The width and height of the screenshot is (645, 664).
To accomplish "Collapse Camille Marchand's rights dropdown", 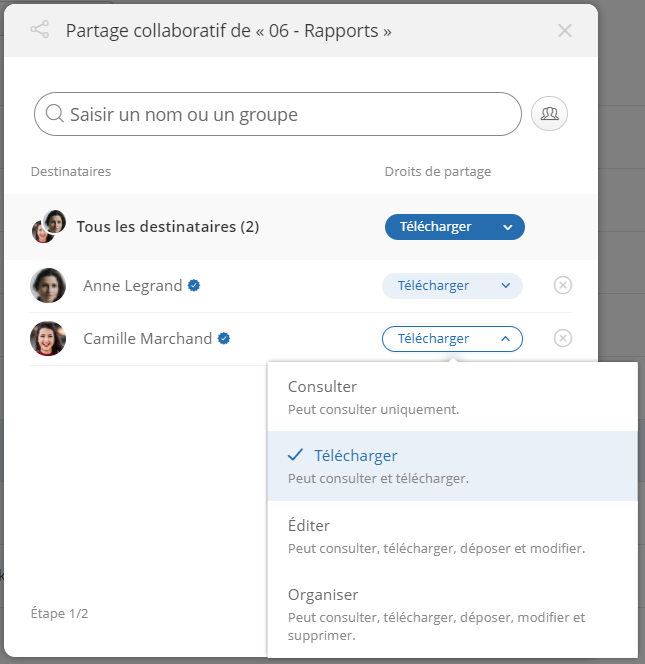I will tap(452, 339).
